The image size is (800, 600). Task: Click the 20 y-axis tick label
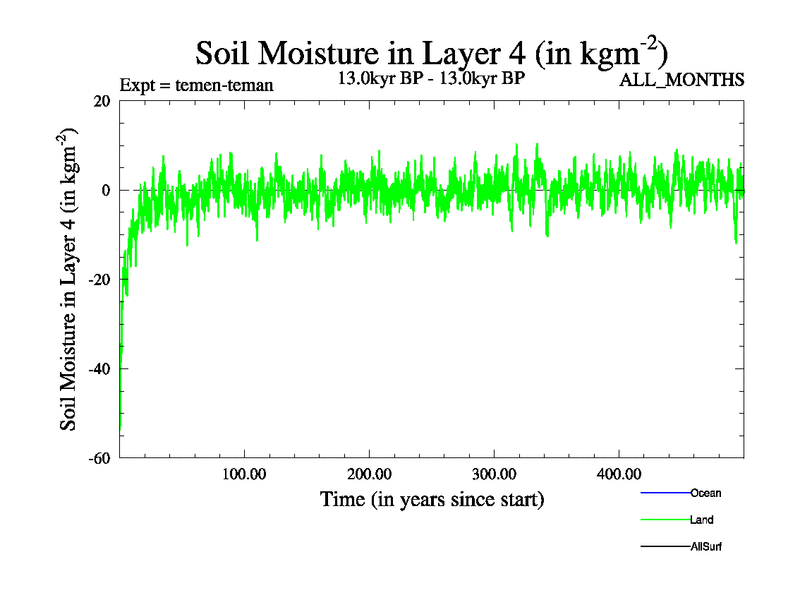tap(100, 101)
